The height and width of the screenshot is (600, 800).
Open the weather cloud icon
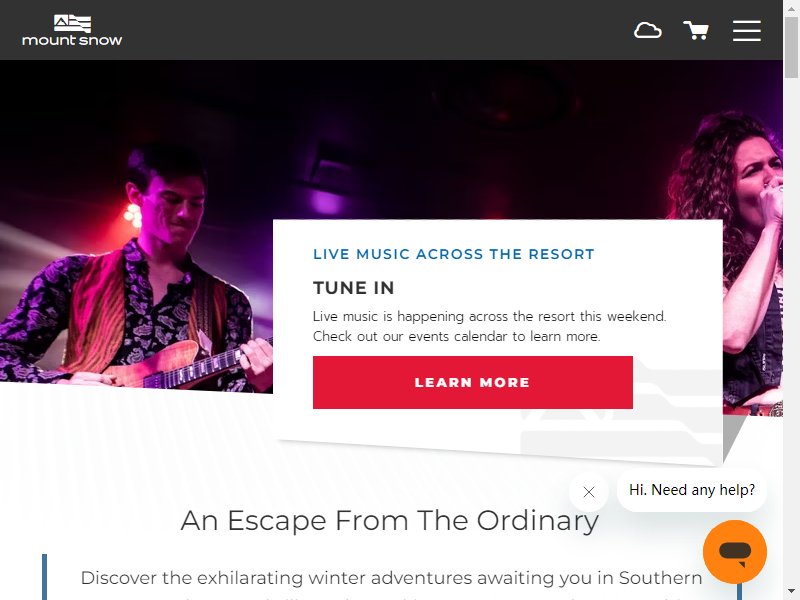tap(647, 31)
